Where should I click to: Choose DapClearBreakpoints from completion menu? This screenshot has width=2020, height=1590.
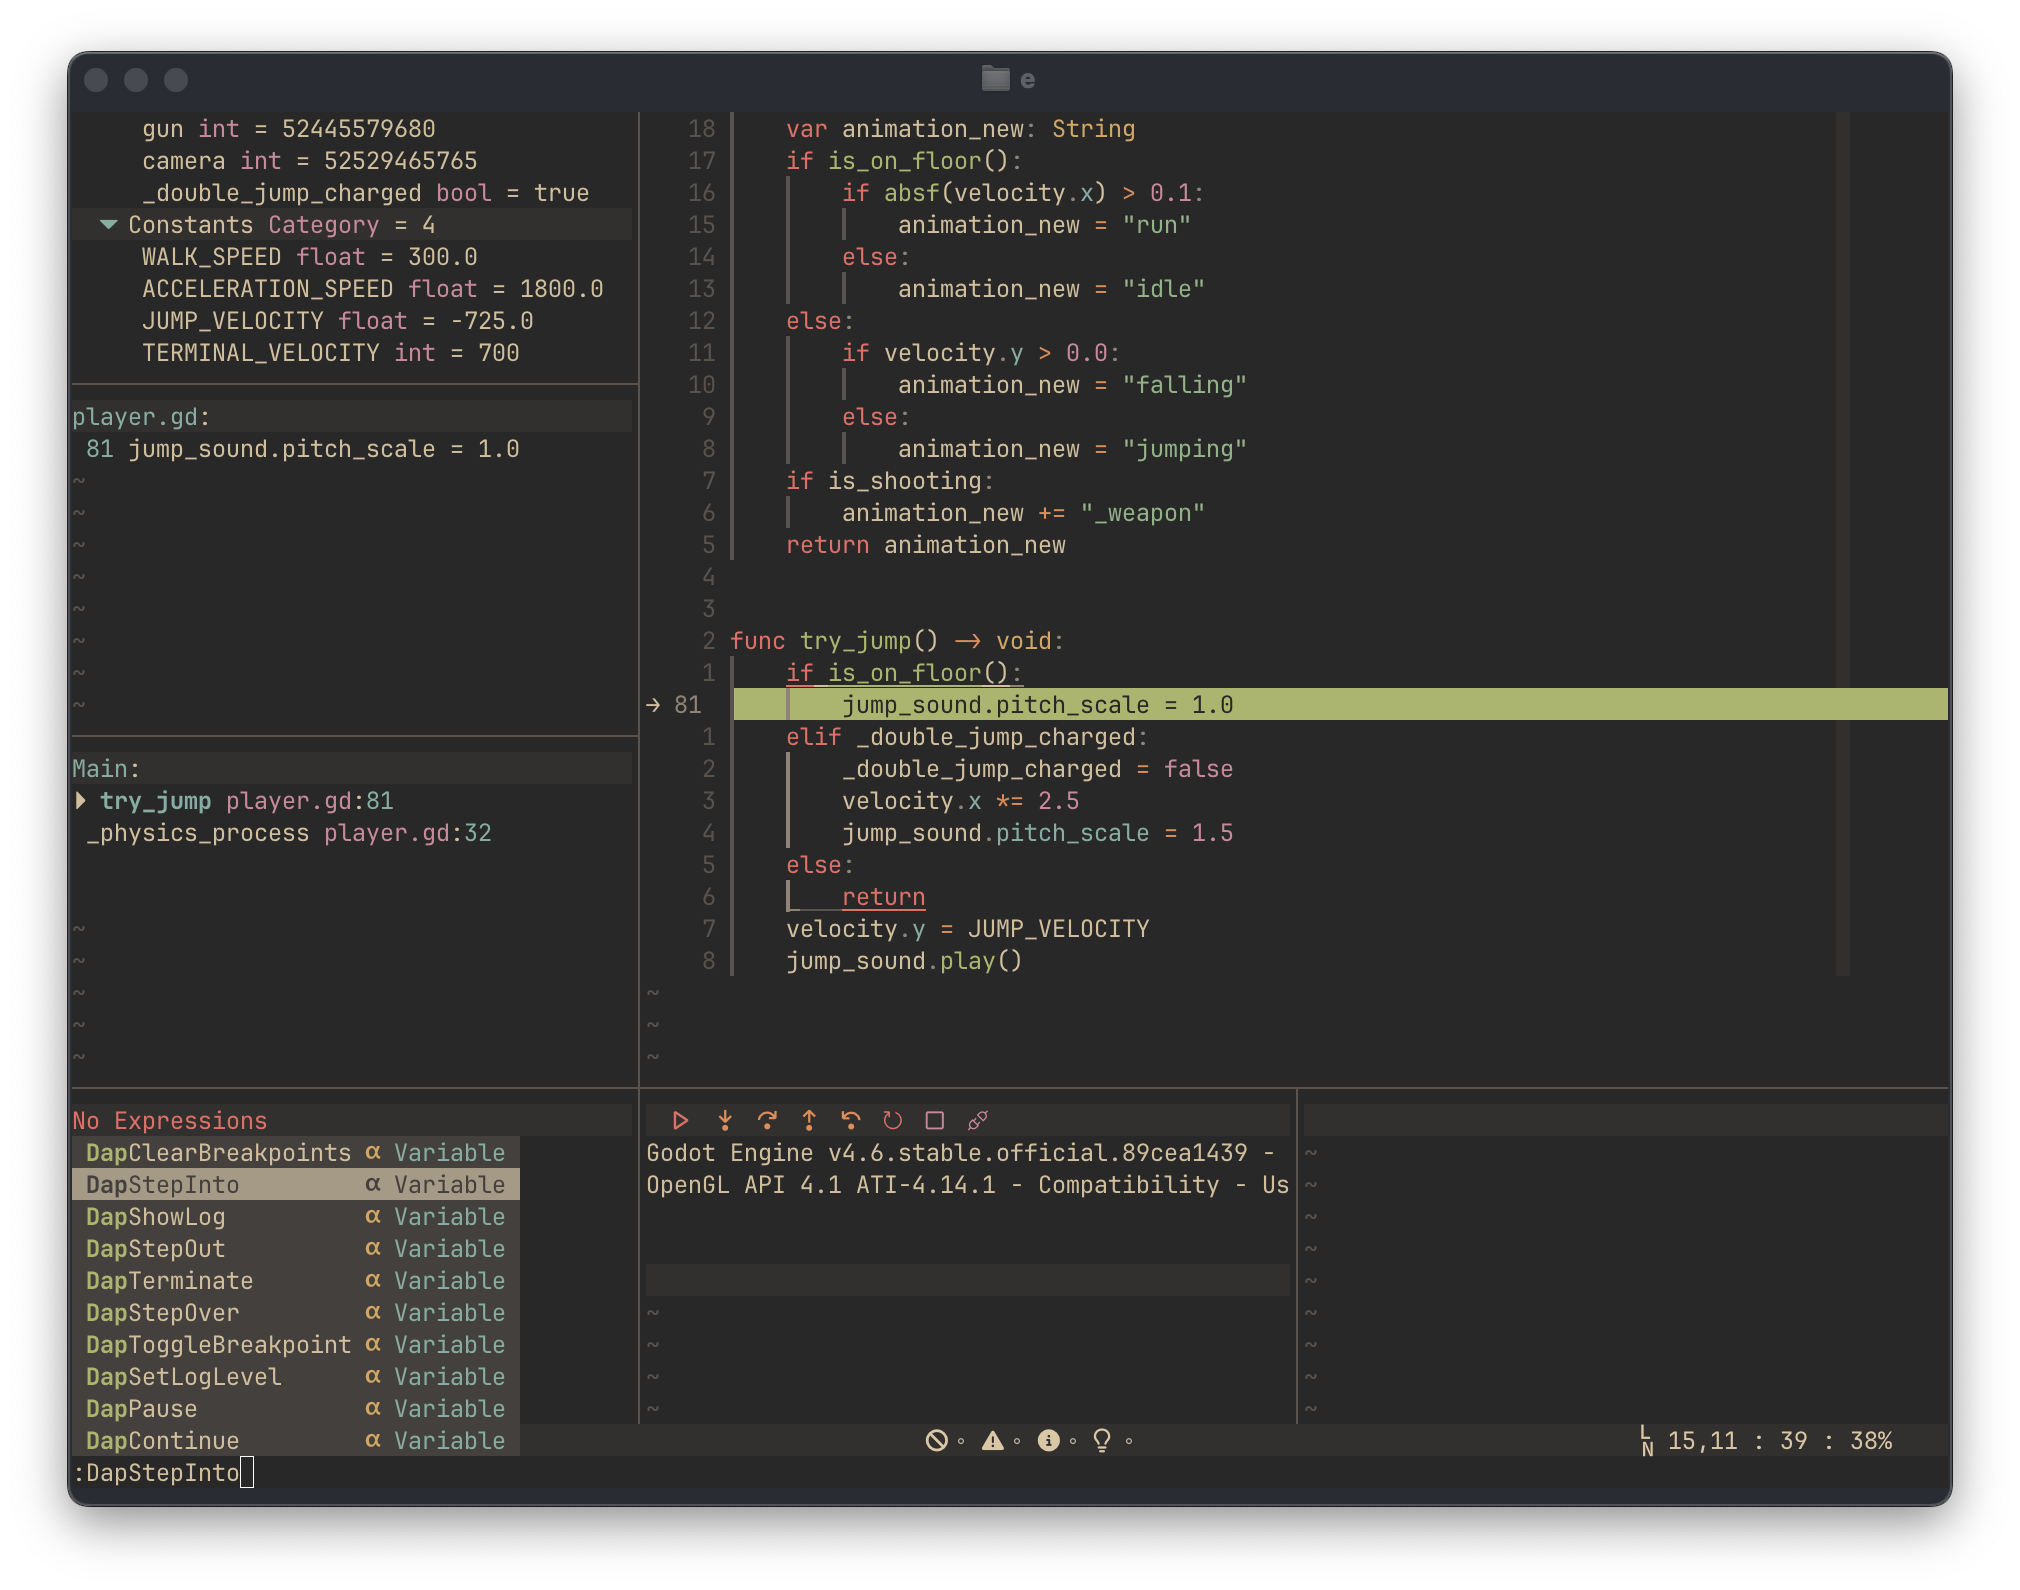pyautogui.click(x=296, y=1152)
